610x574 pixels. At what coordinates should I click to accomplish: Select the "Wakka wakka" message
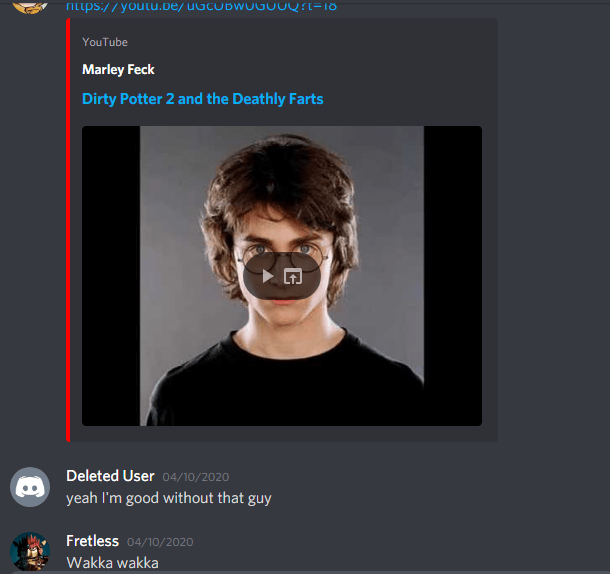(112, 563)
